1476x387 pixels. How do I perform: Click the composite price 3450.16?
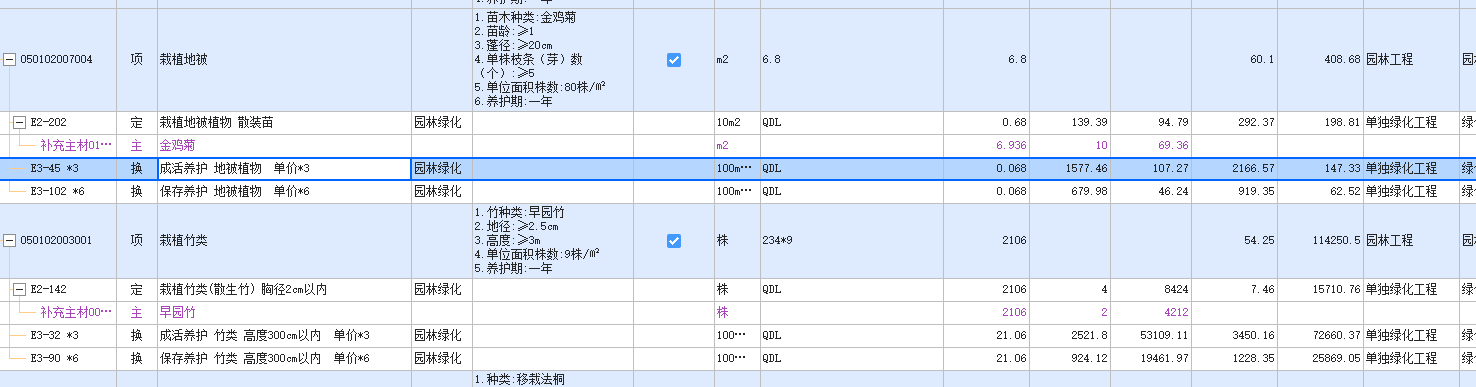pos(1253,335)
